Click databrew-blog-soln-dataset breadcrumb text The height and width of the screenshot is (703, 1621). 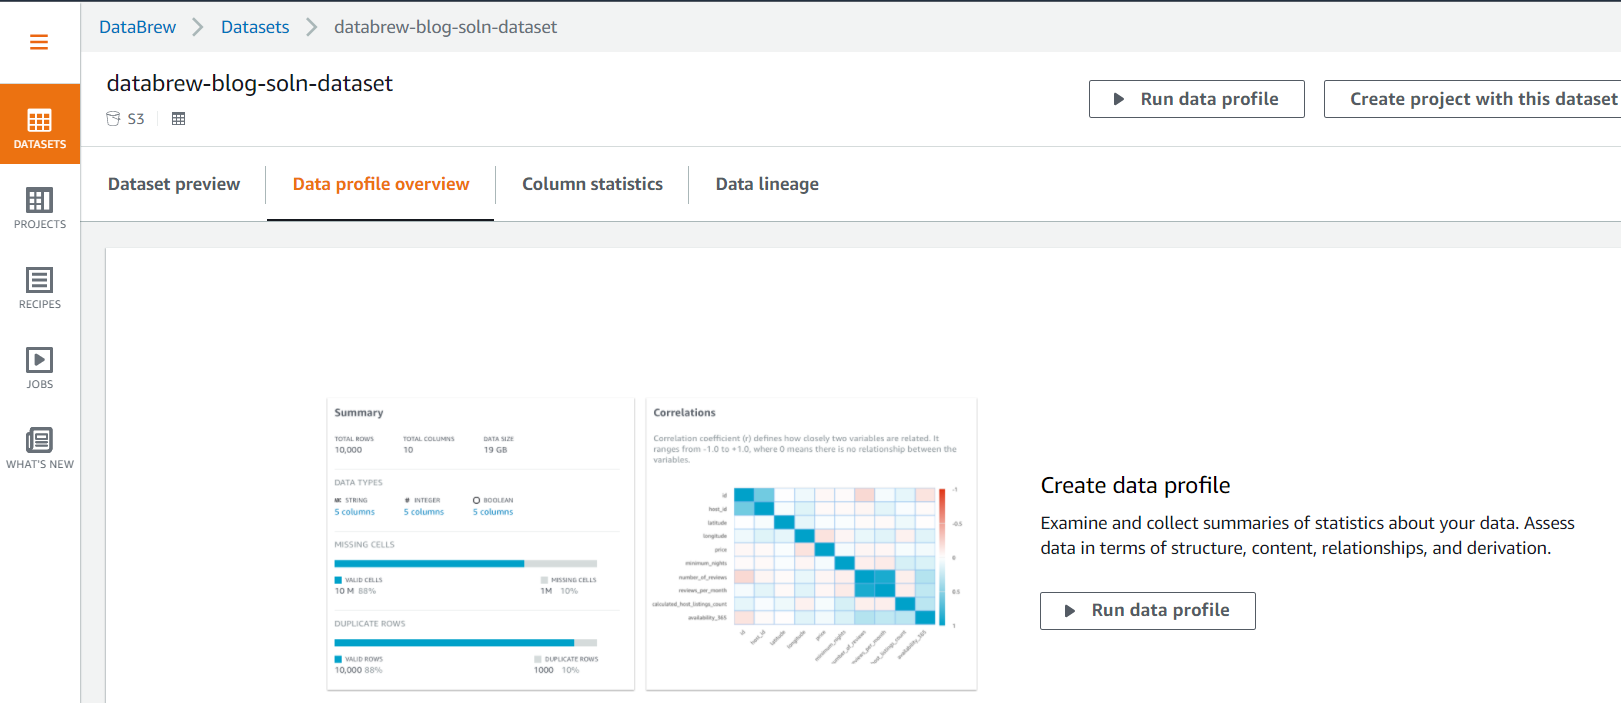pyautogui.click(x=445, y=27)
